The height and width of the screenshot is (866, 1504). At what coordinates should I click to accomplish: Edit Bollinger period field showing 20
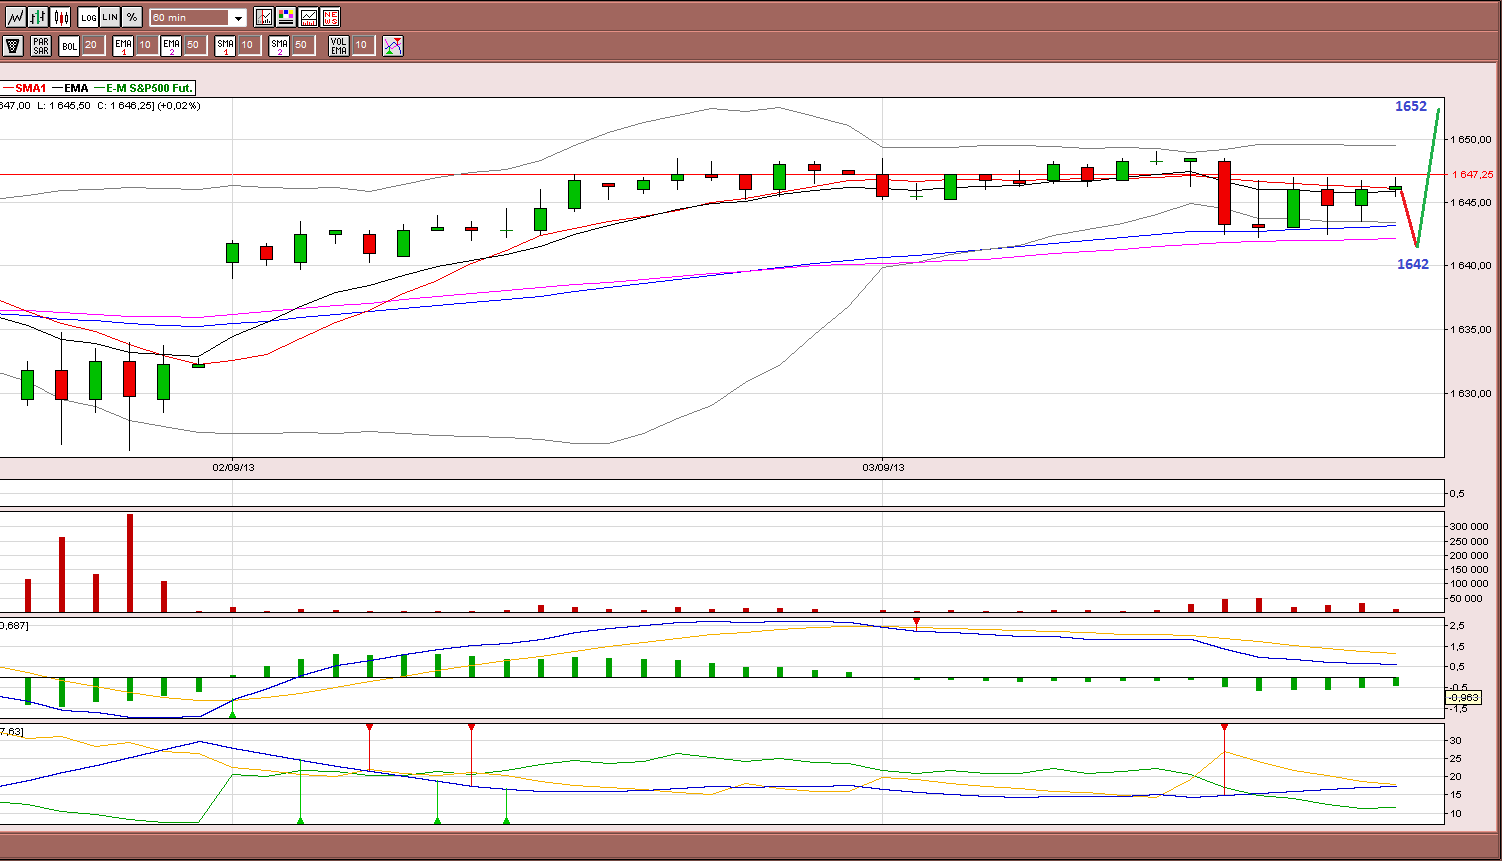pyautogui.click(x=92, y=46)
